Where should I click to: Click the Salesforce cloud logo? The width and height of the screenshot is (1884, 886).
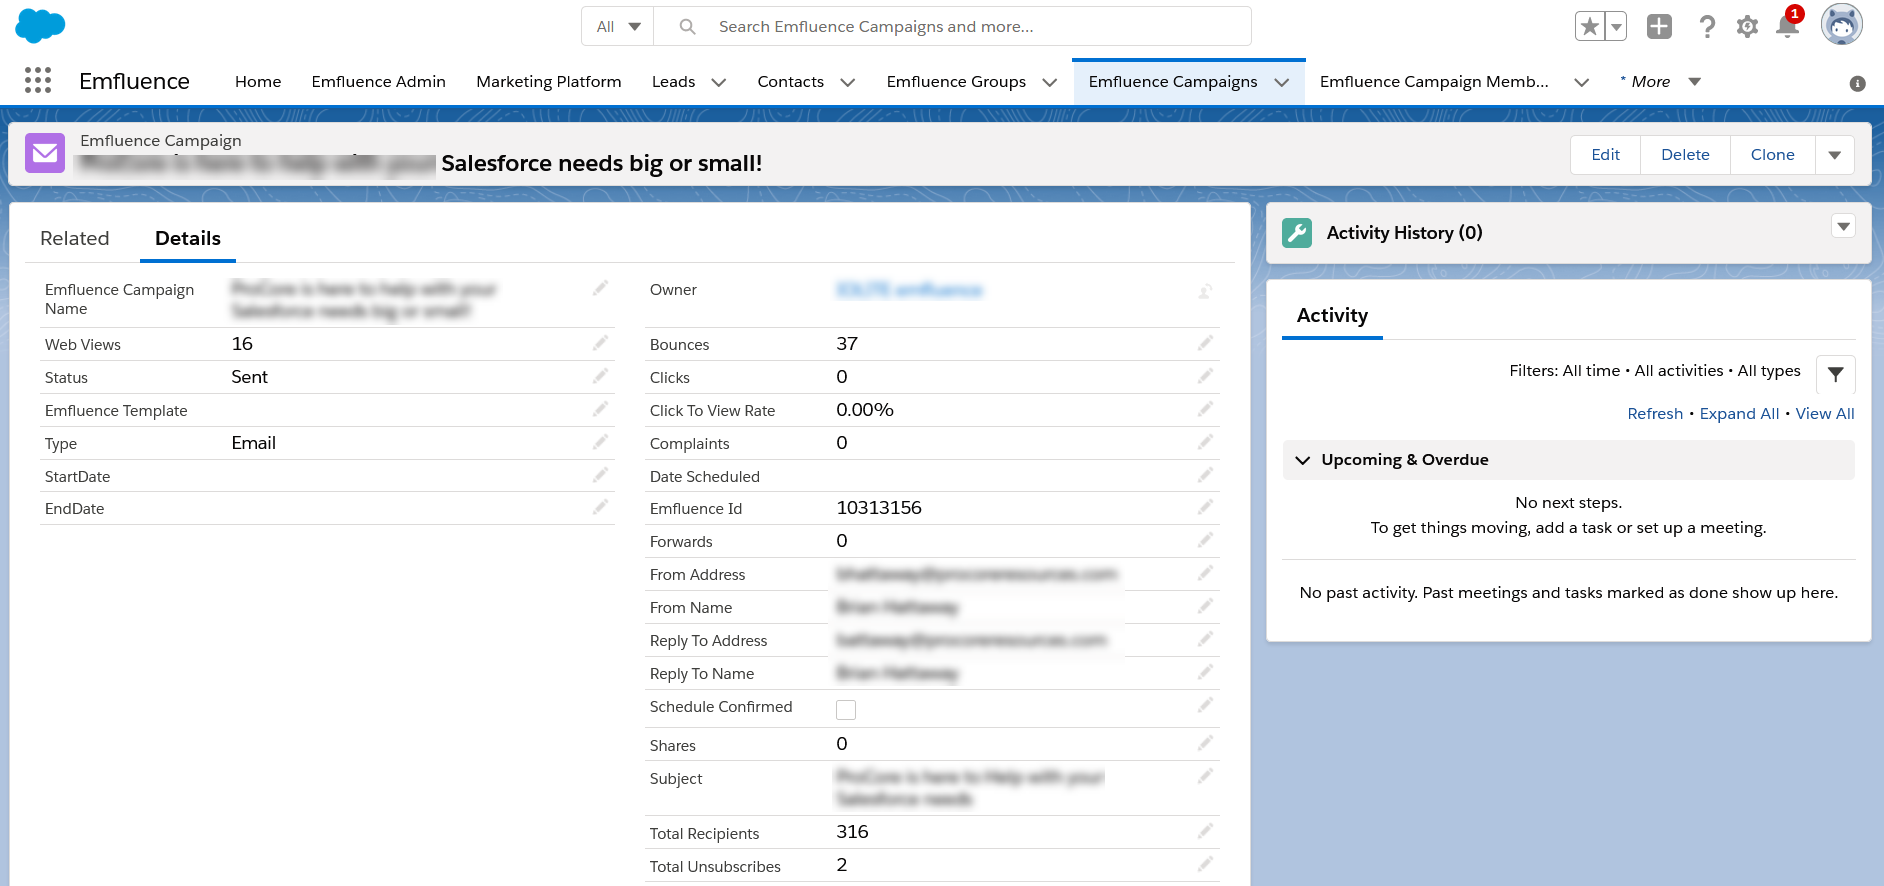[x=41, y=26]
